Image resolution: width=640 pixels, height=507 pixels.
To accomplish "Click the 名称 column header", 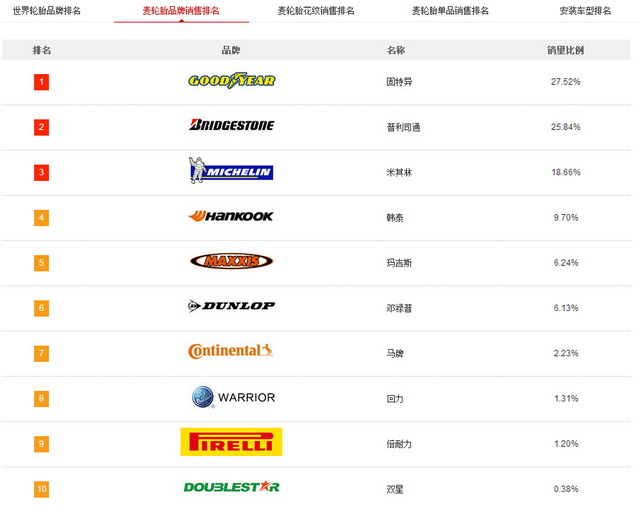I will (396, 50).
